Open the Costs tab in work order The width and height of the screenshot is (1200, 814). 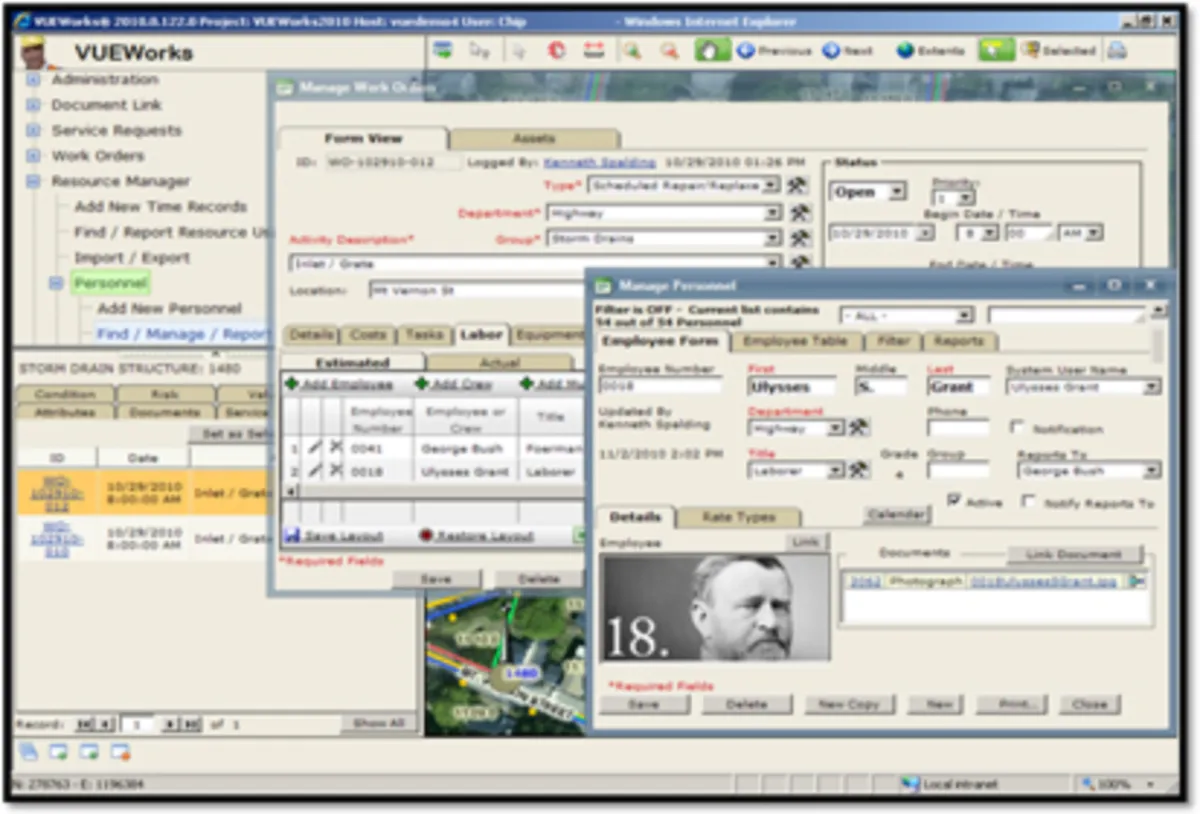(x=369, y=335)
